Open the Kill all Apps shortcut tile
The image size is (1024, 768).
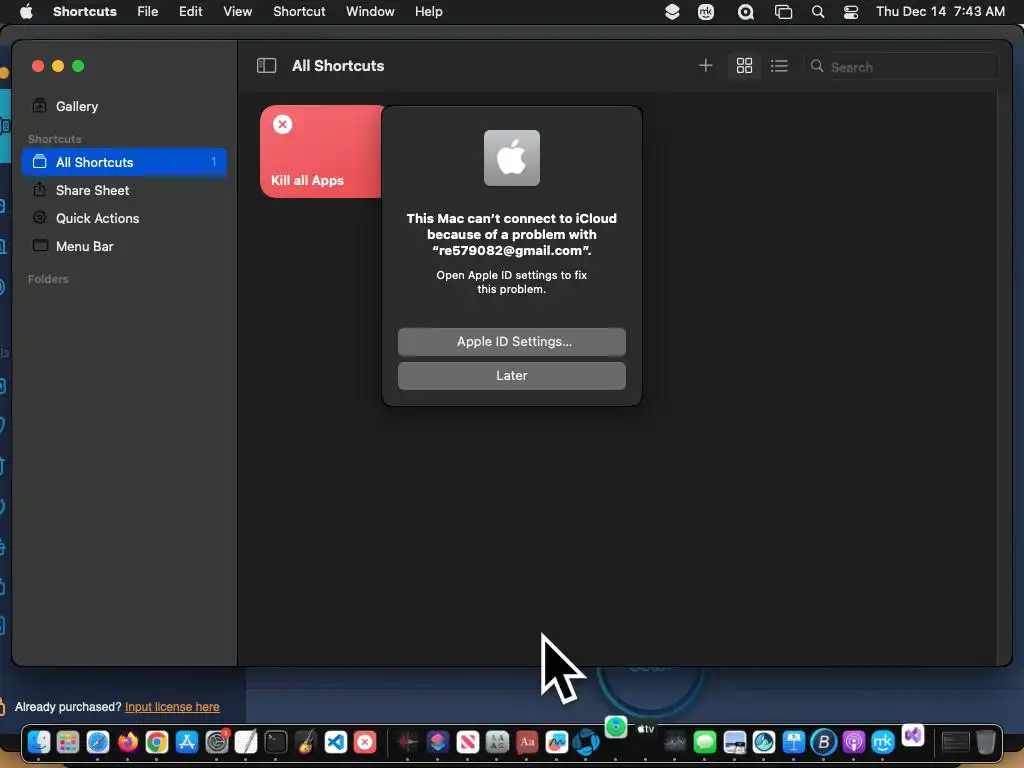tap(321, 152)
